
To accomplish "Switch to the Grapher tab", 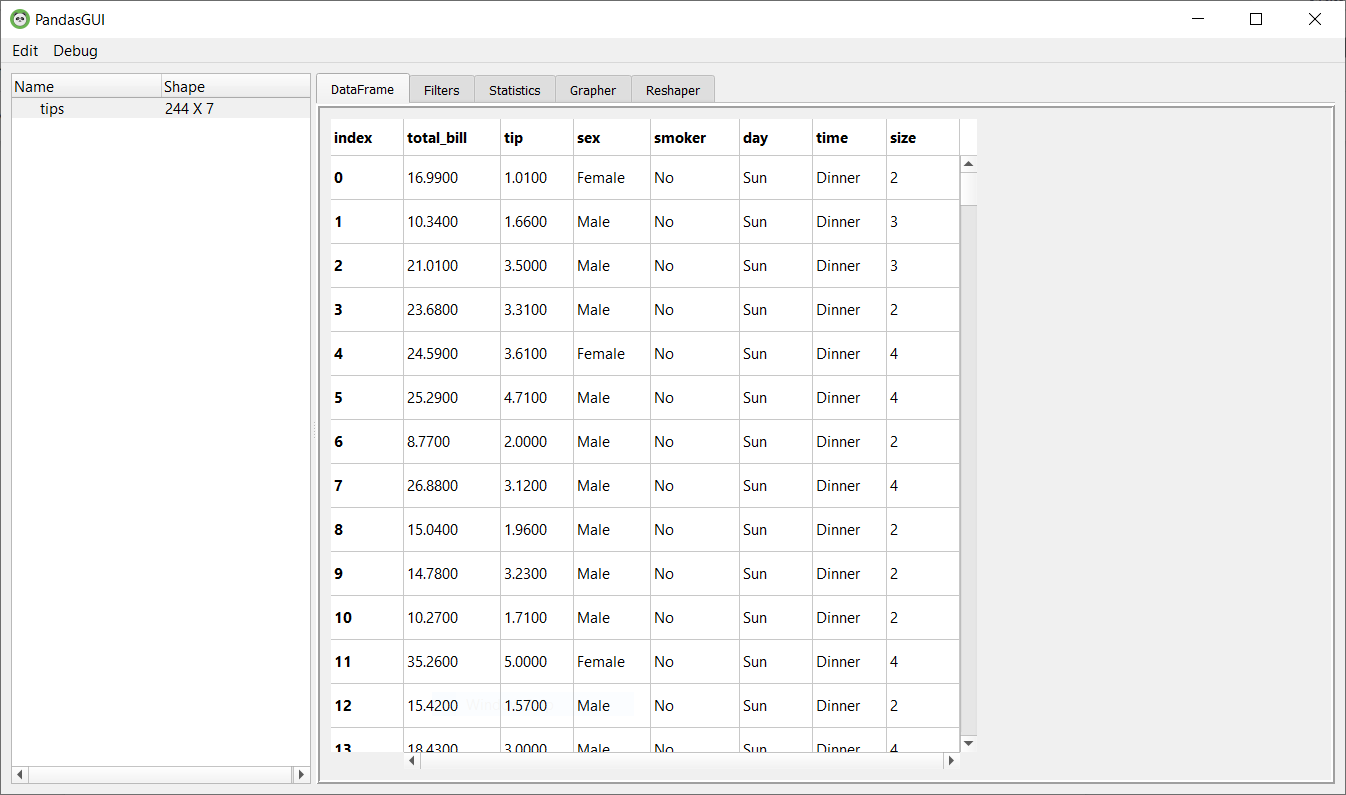I will point(592,89).
